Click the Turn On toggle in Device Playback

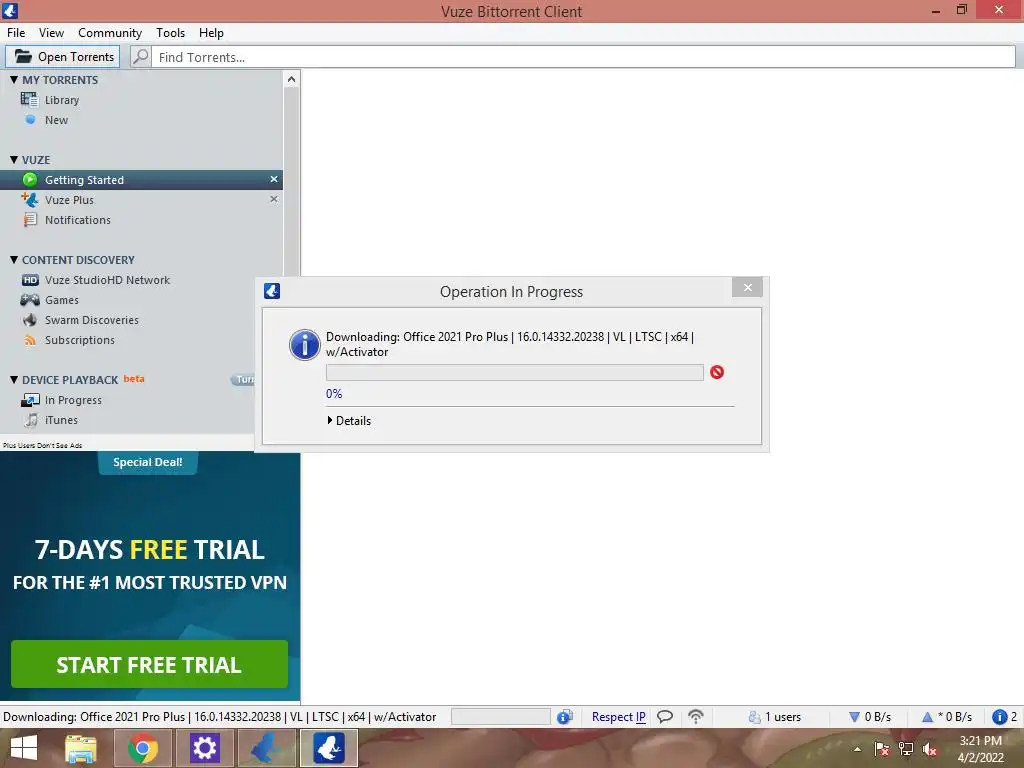tap(243, 379)
